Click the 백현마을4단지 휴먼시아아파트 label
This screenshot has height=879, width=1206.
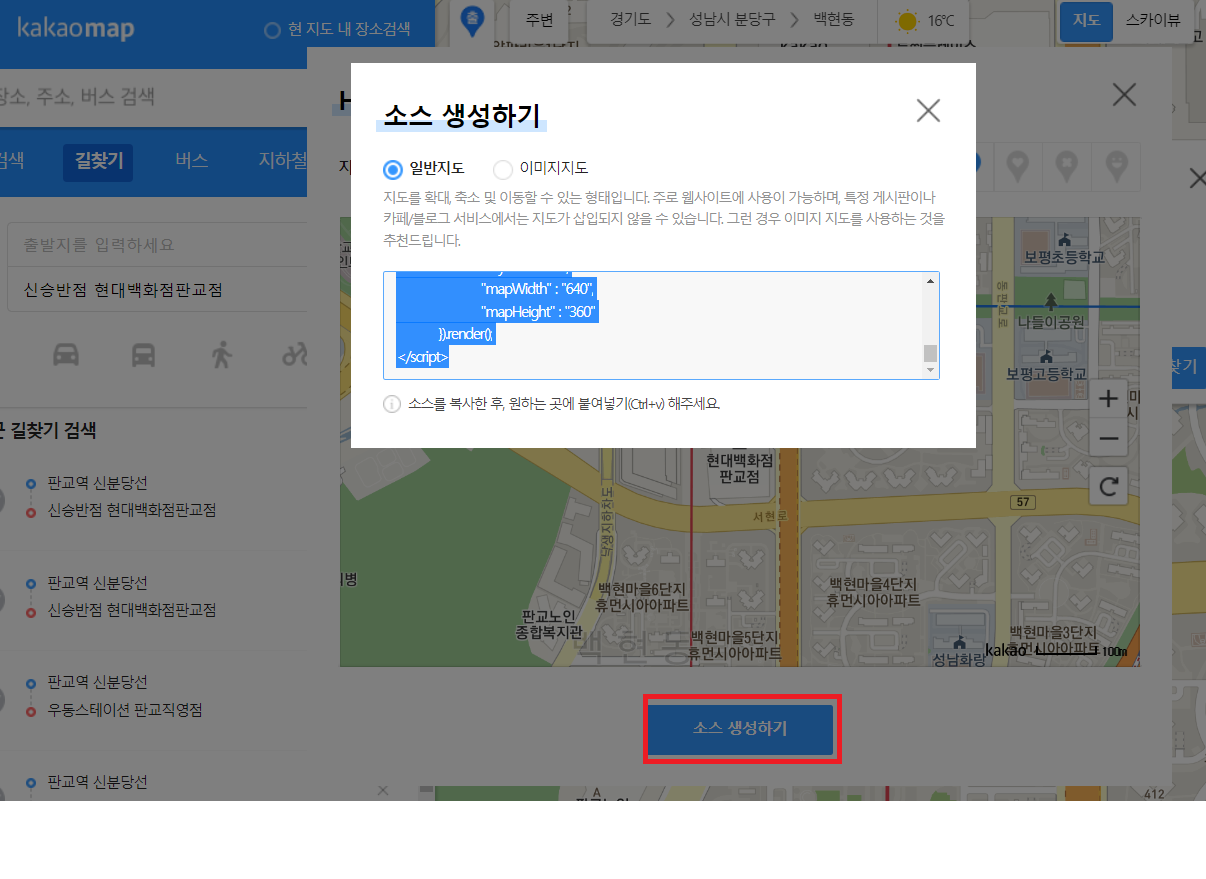point(872,592)
